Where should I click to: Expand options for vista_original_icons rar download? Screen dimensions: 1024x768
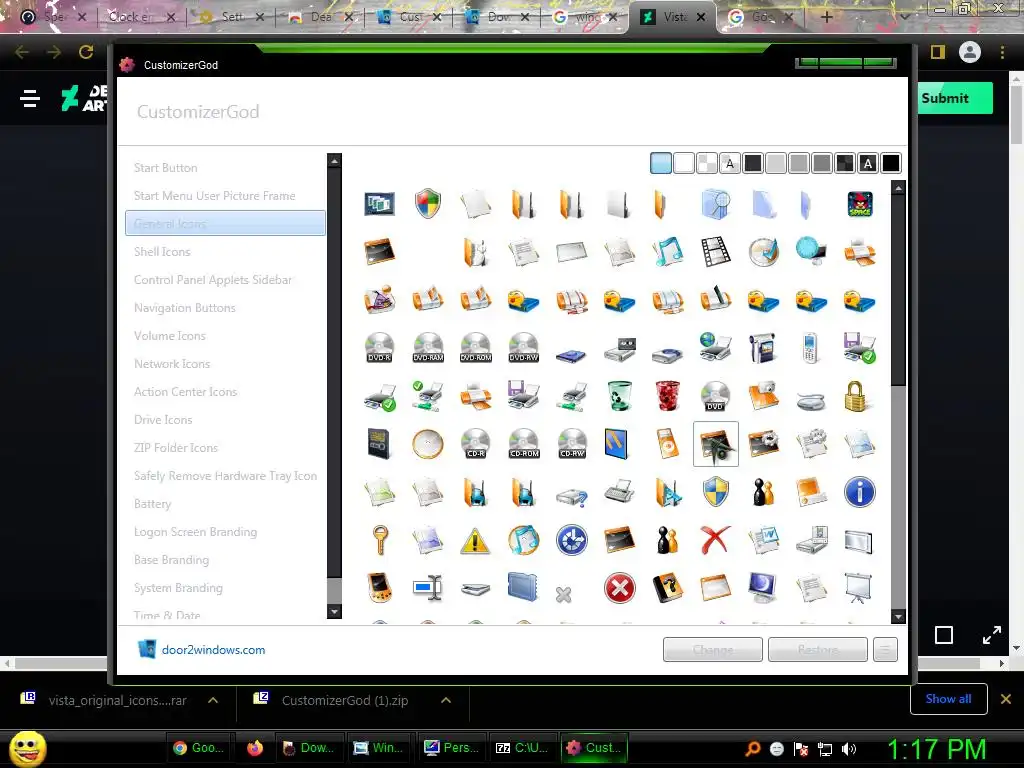point(213,700)
